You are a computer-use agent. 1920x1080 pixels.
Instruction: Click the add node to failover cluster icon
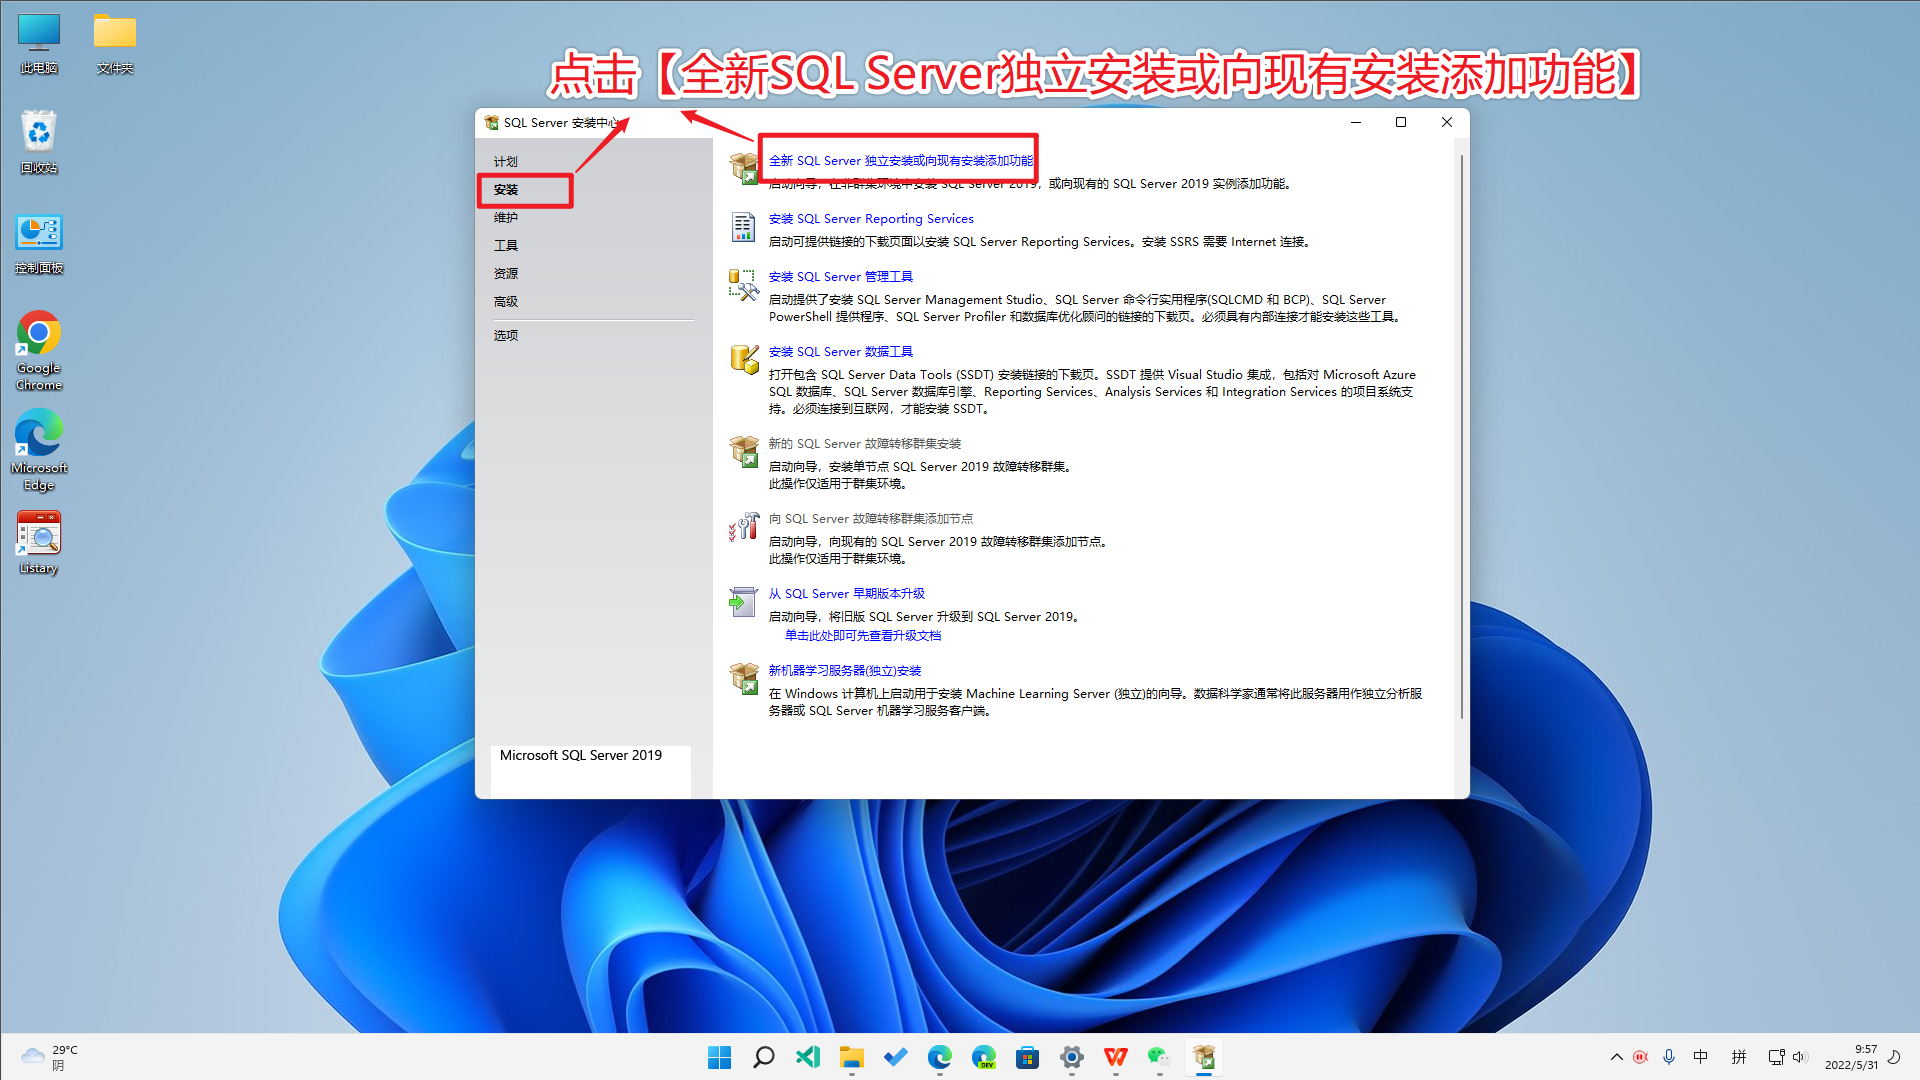click(x=744, y=526)
